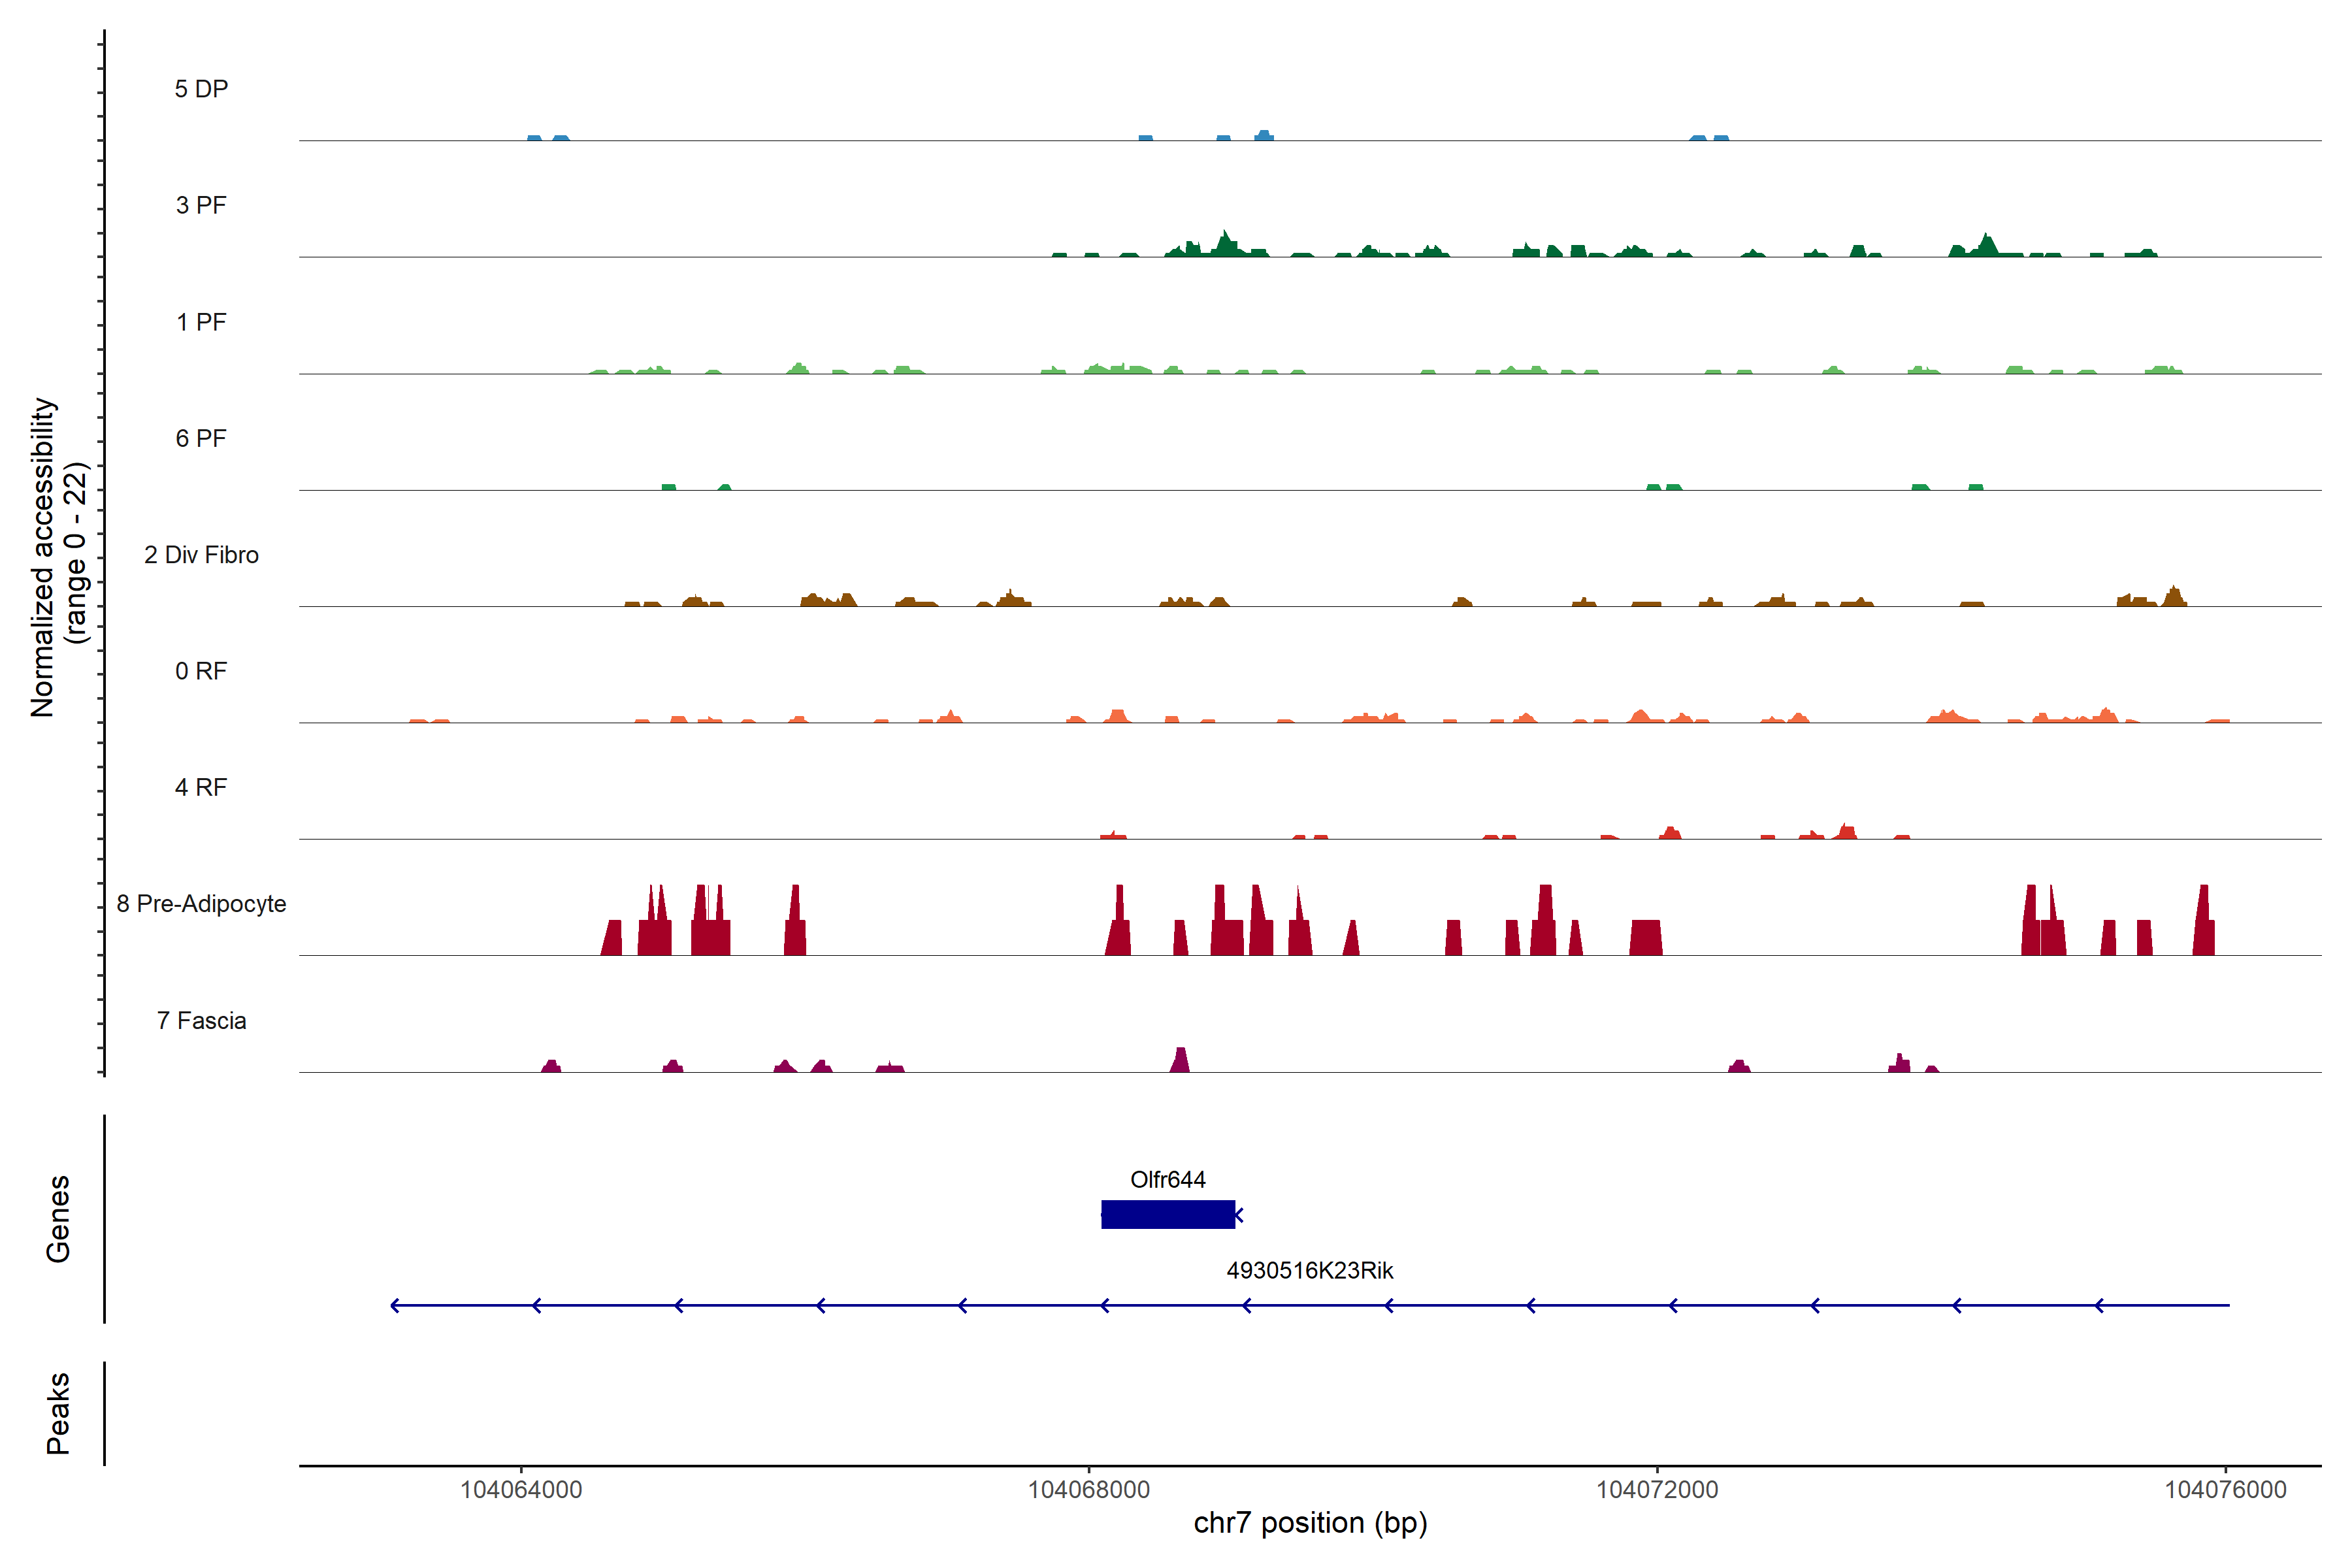
Task: Click the 4930516K23Rik gene label
Action: 1309,1270
